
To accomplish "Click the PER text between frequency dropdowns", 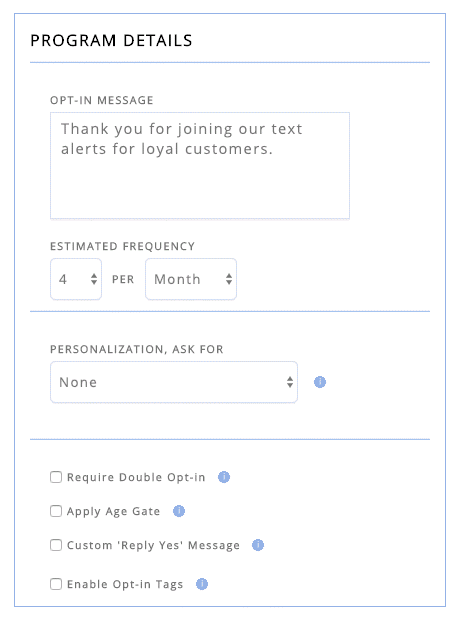I will pos(123,280).
